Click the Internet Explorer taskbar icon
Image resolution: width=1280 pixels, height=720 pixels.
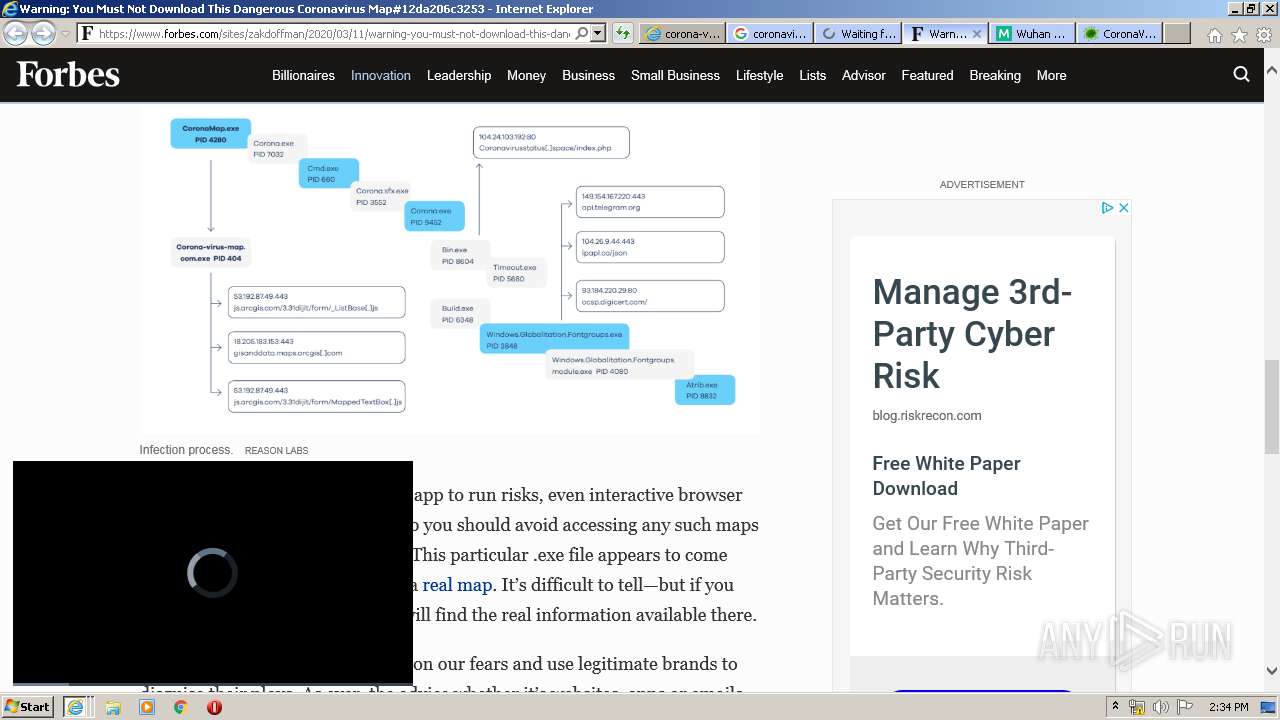click(75, 707)
